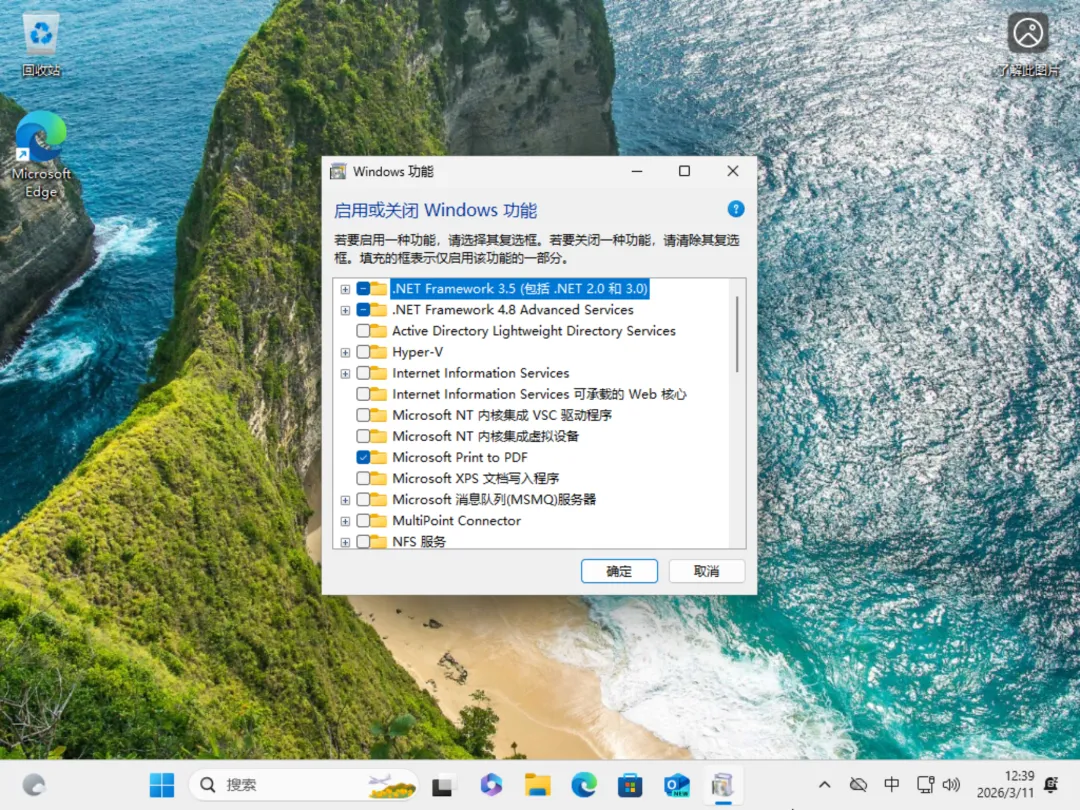The image size is (1080, 810).
Task: Open notification bell in the taskbar
Action: [x=1052, y=785]
